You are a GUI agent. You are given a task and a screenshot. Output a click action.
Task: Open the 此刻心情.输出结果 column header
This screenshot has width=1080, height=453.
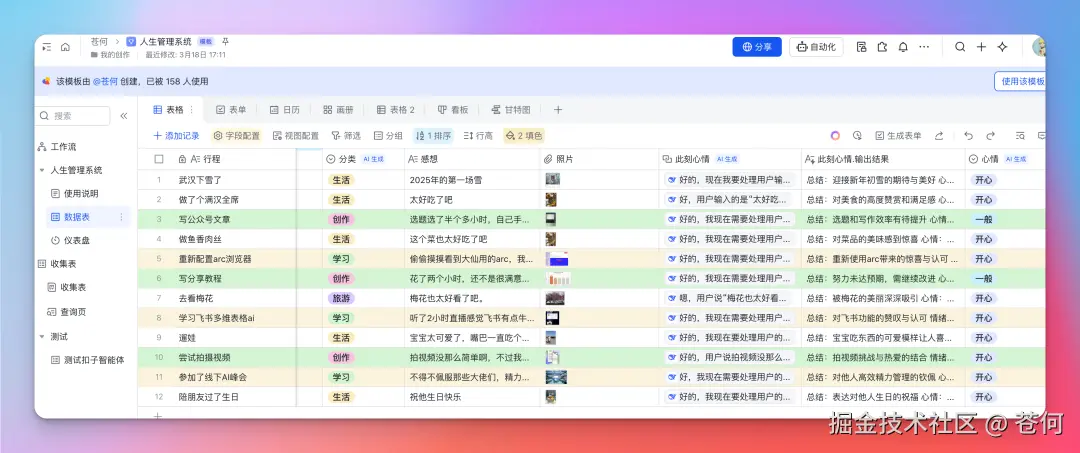pyautogui.click(x=883, y=159)
